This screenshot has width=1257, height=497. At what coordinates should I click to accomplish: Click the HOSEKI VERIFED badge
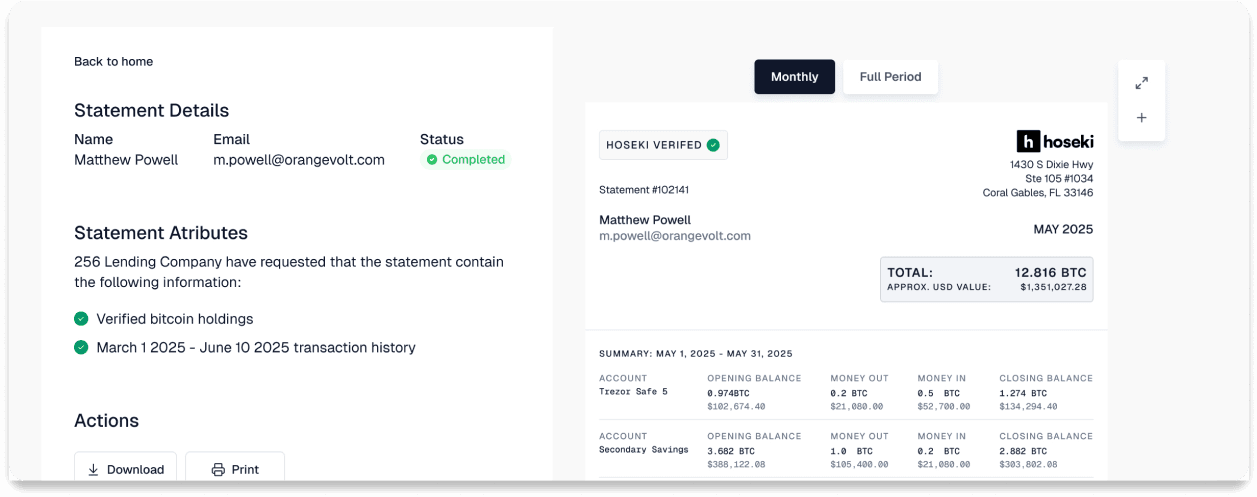pyautogui.click(x=662, y=145)
